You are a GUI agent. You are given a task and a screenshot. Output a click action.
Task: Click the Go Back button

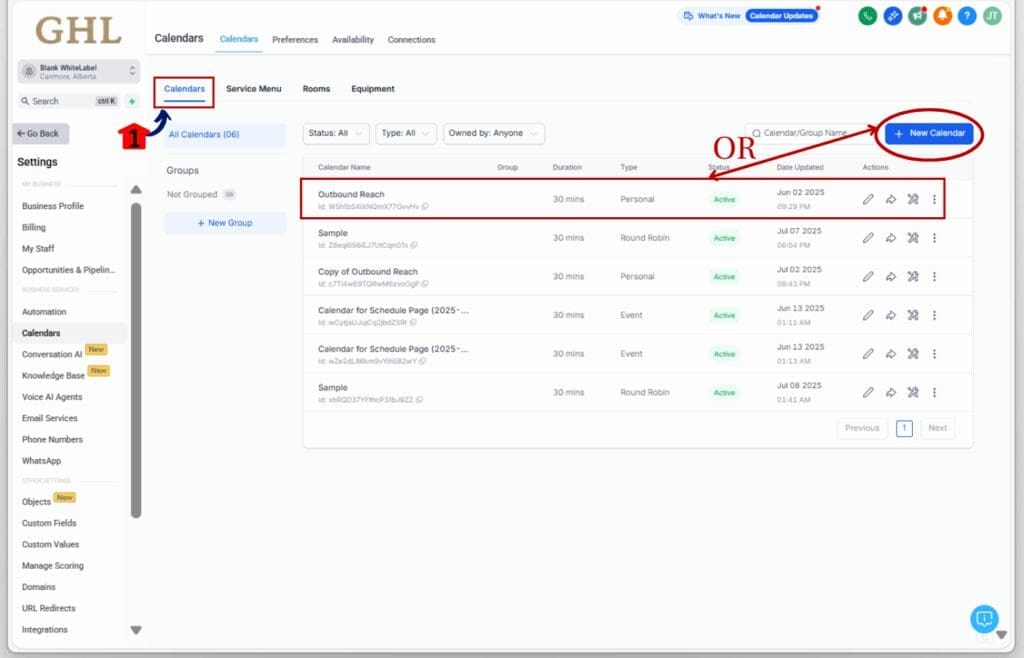click(40, 133)
